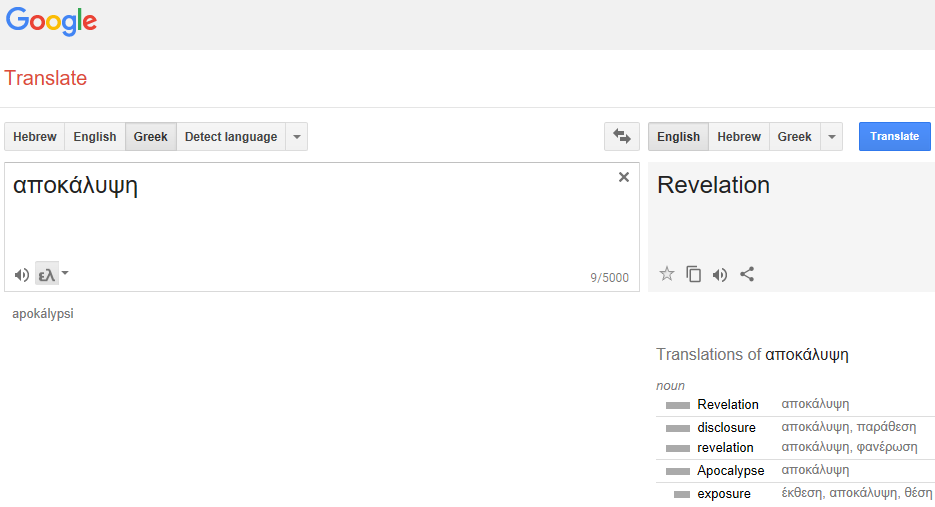Open input tools dropdown arrow
This screenshot has width=935, height=507.
pos(65,274)
